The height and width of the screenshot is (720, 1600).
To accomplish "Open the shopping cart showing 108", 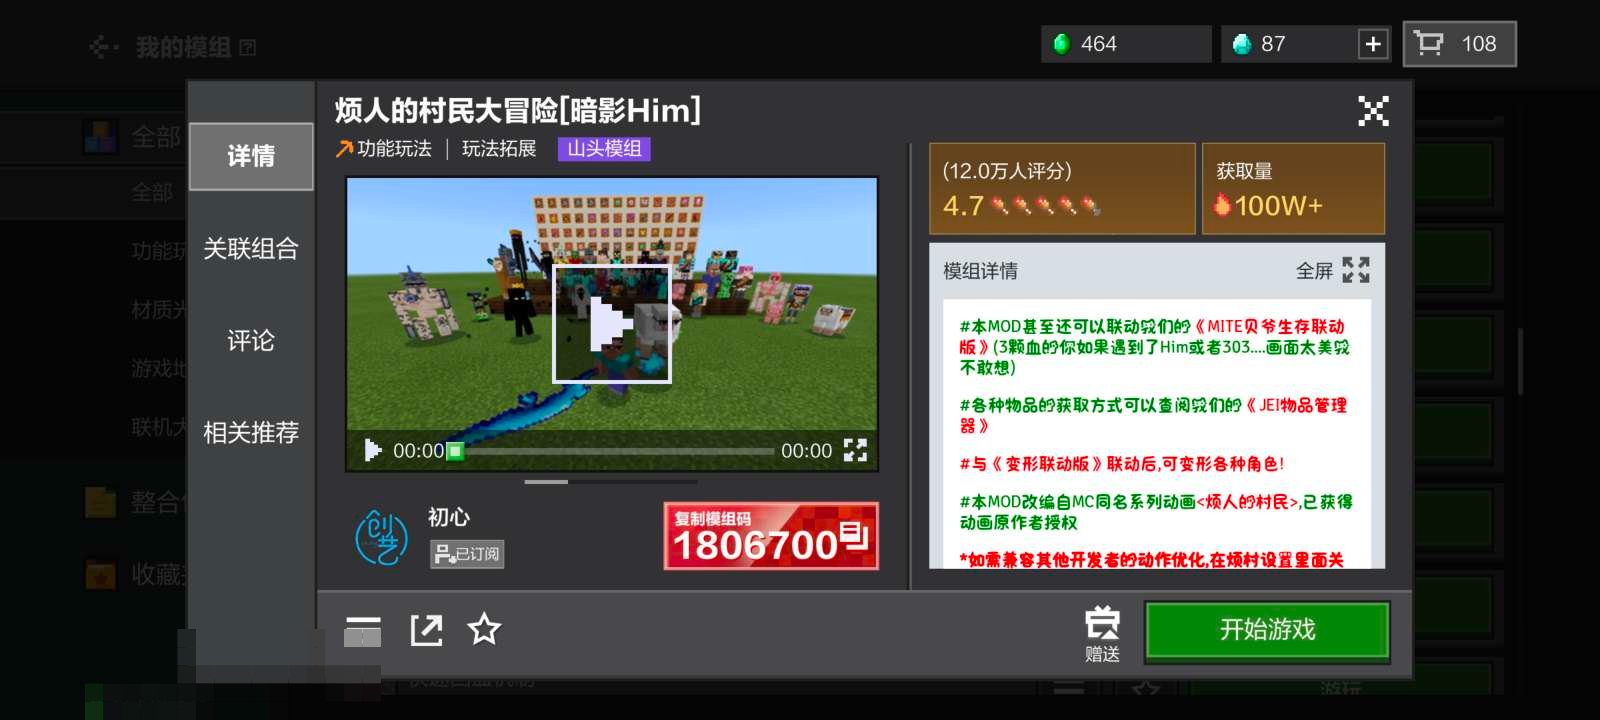I will point(1460,44).
